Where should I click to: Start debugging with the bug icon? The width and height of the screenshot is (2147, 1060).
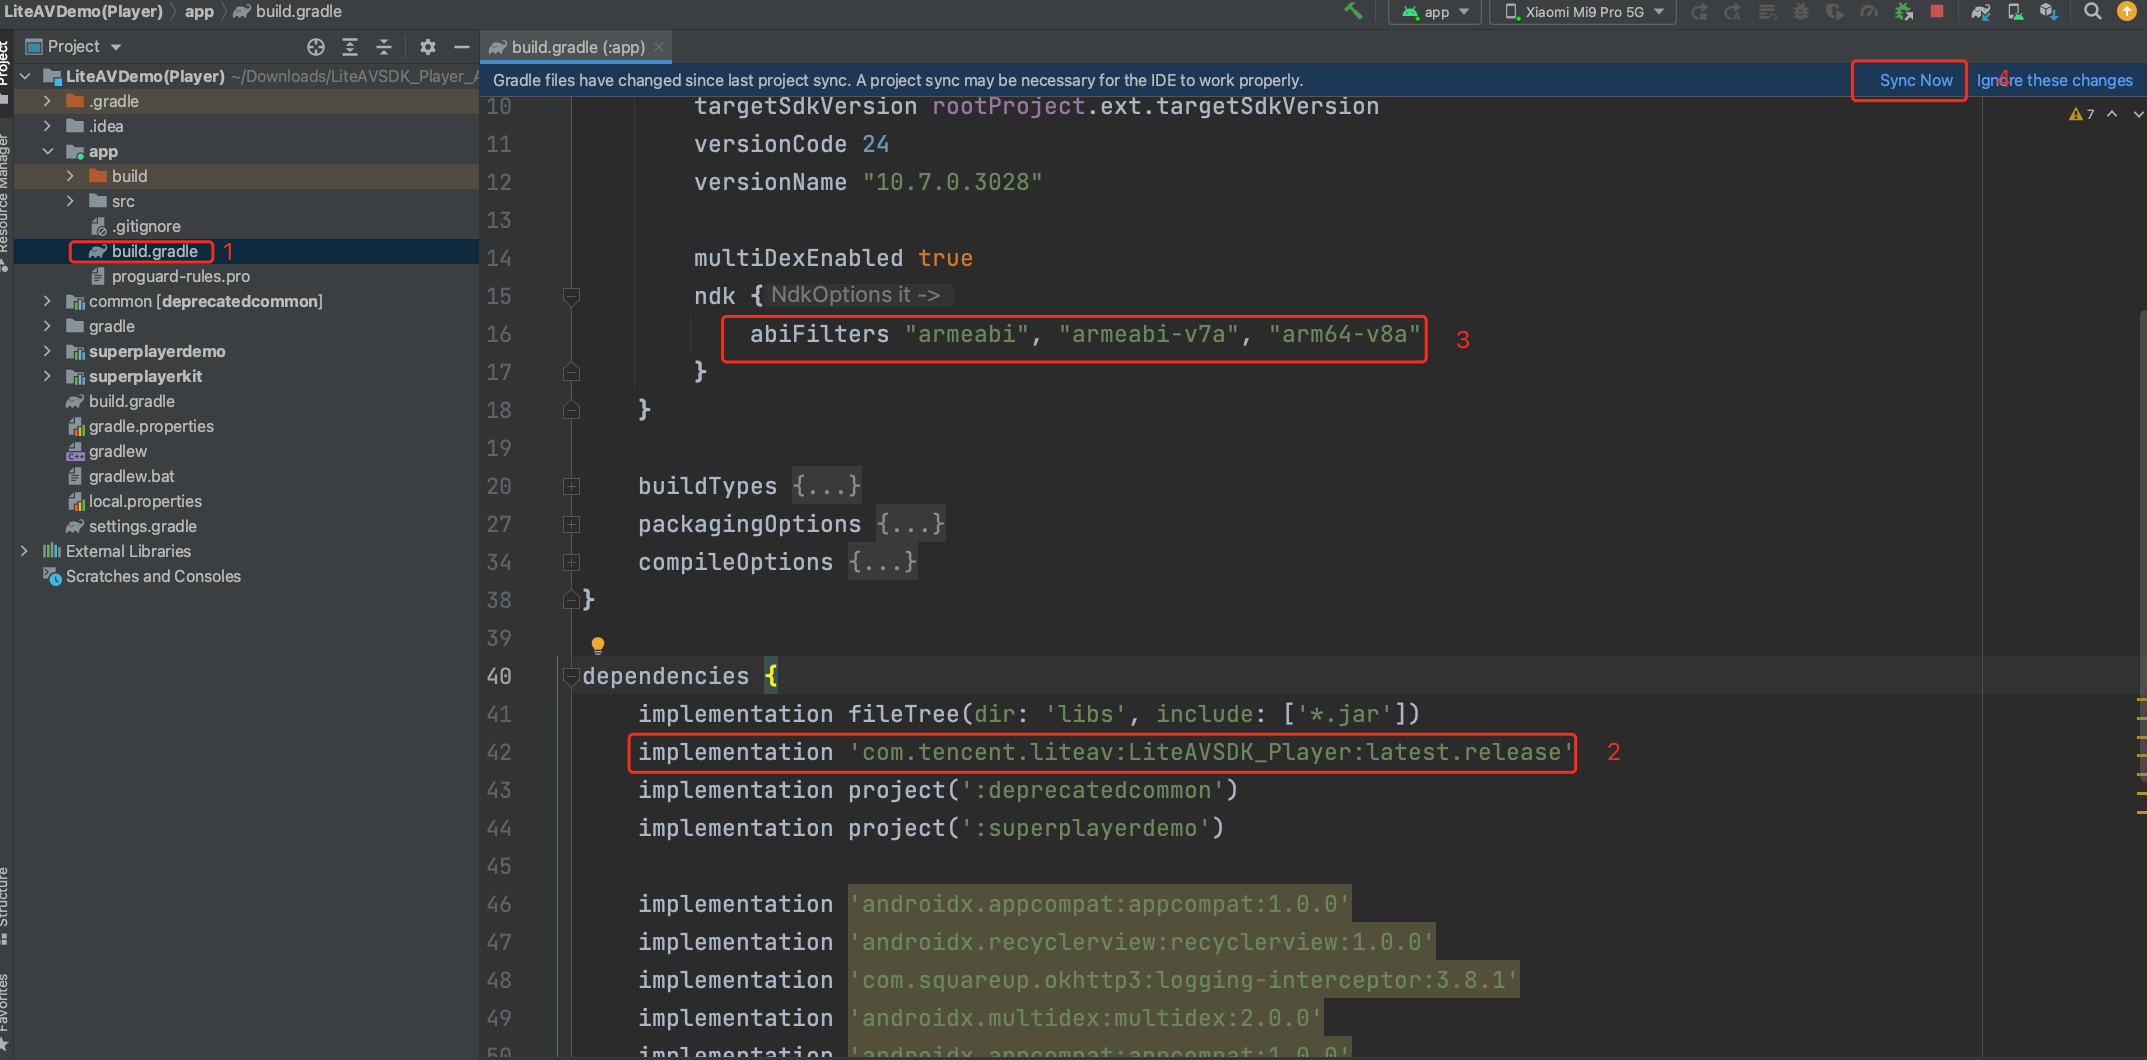1801,12
